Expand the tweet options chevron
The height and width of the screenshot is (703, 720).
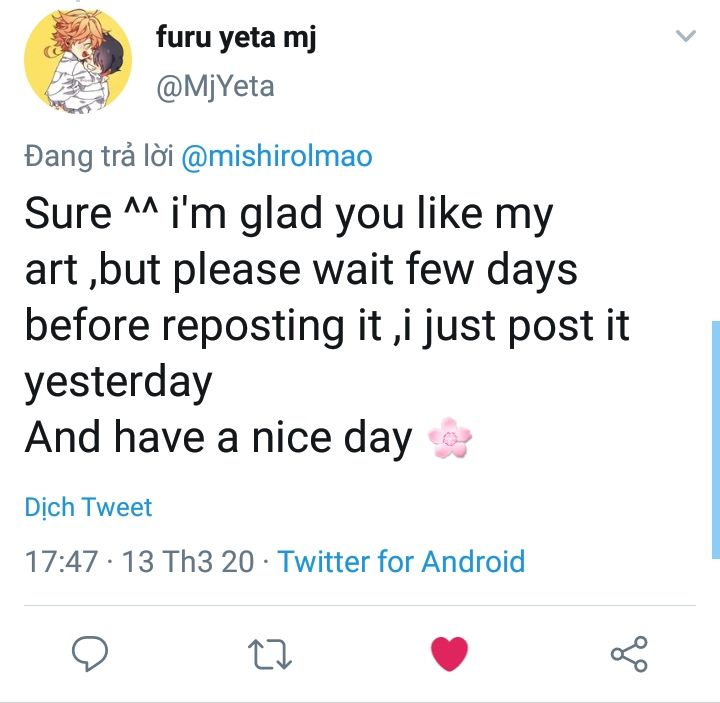[x=685, y=37]
